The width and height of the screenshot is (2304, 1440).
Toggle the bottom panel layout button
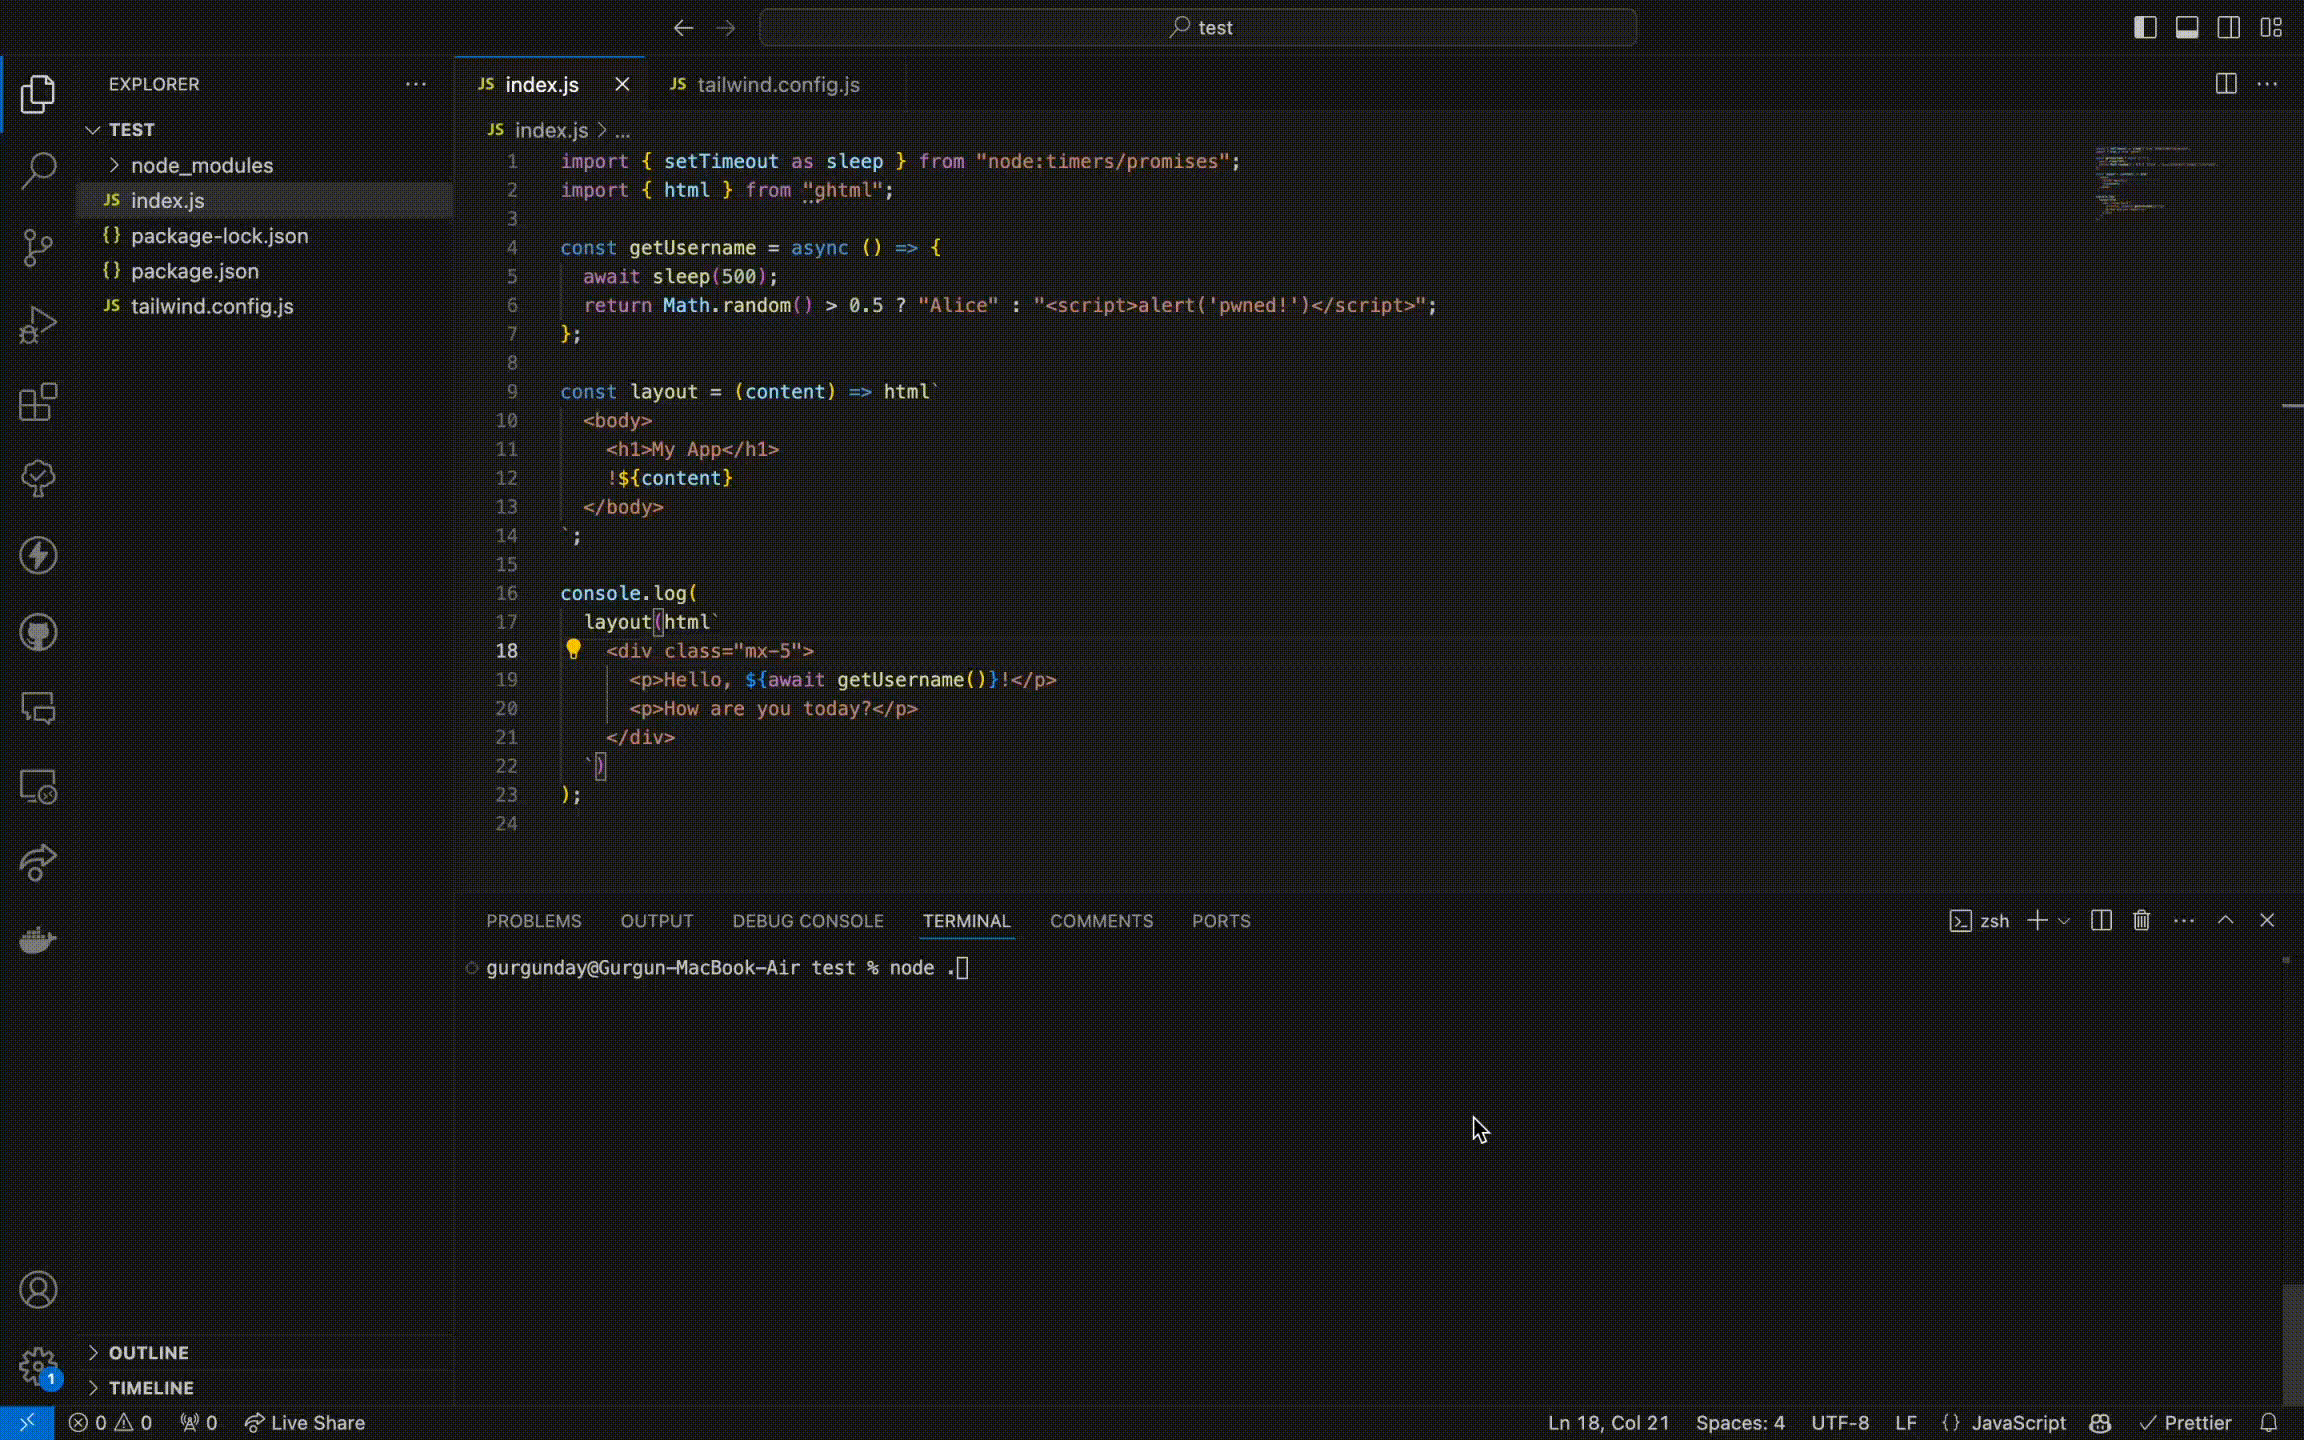click(x=2187, y=27)
